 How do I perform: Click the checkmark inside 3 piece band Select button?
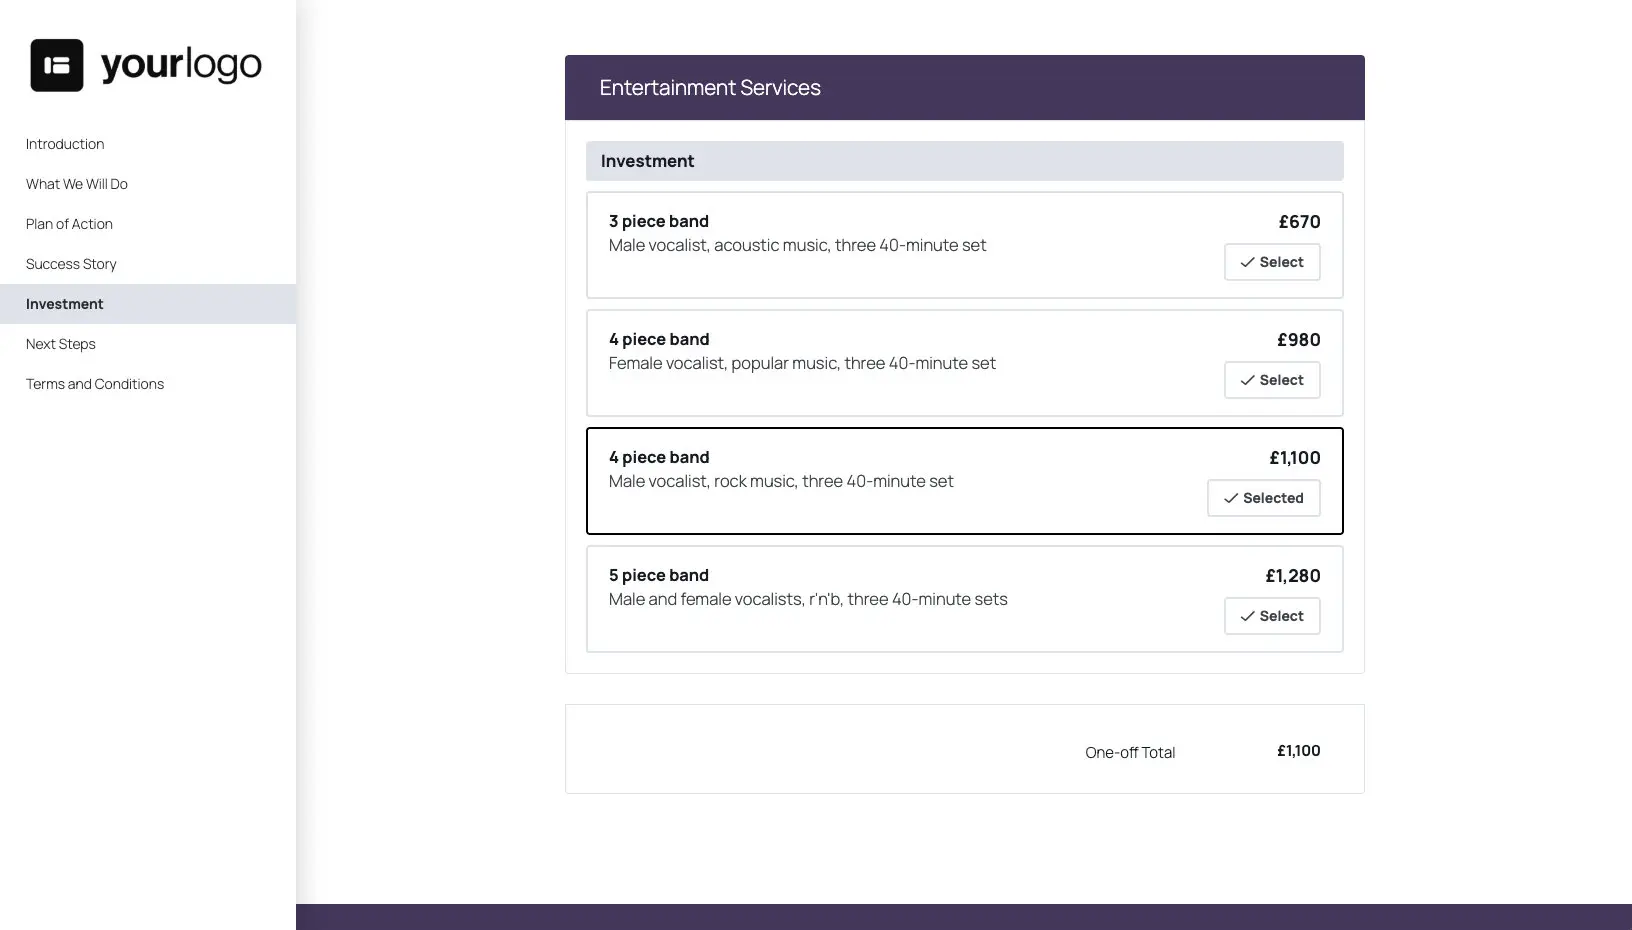(x=1246, y=262)
